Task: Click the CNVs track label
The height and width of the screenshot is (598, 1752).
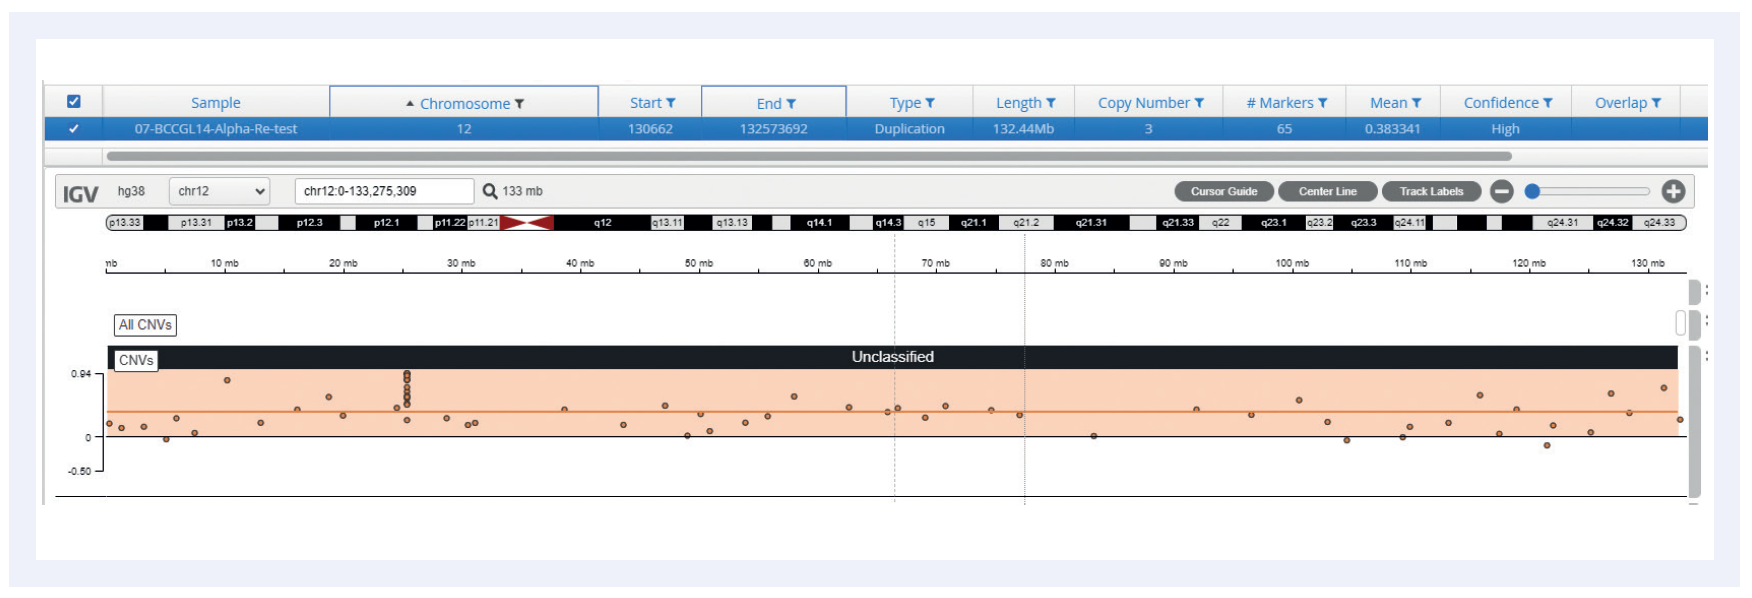Action: [x=135, y=360]
